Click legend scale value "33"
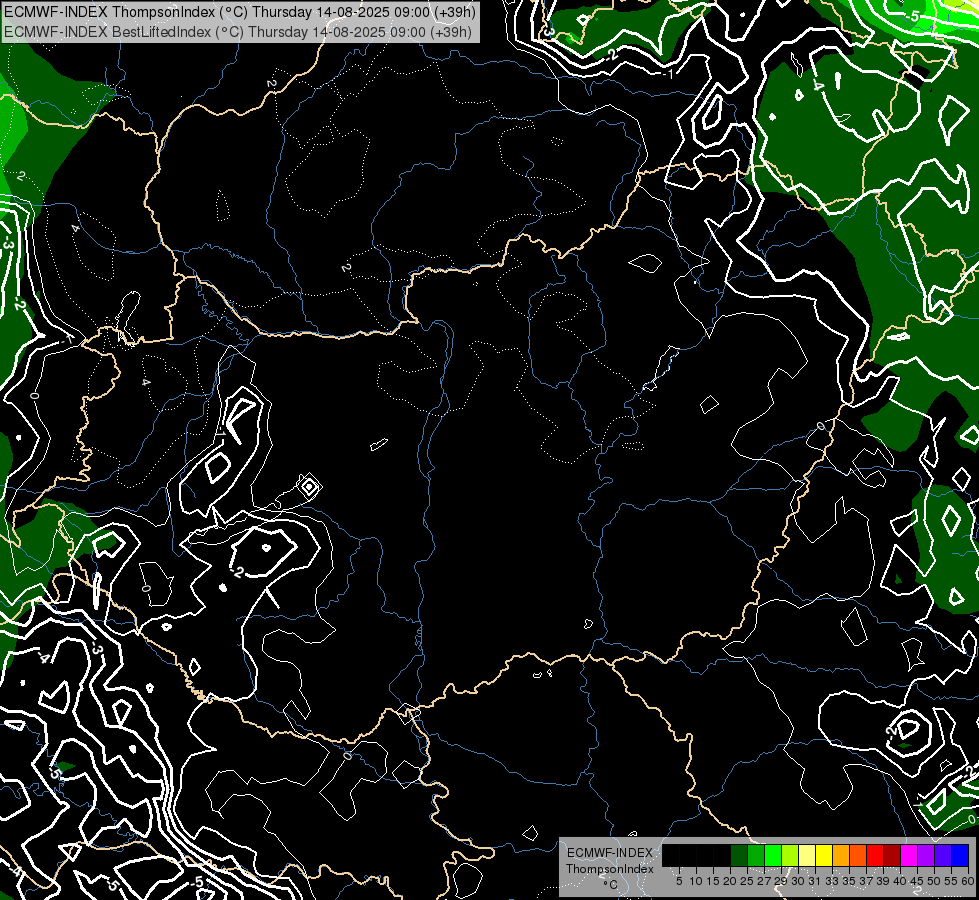This screenshot has height=900, width=979. click(x=832, y=881)
